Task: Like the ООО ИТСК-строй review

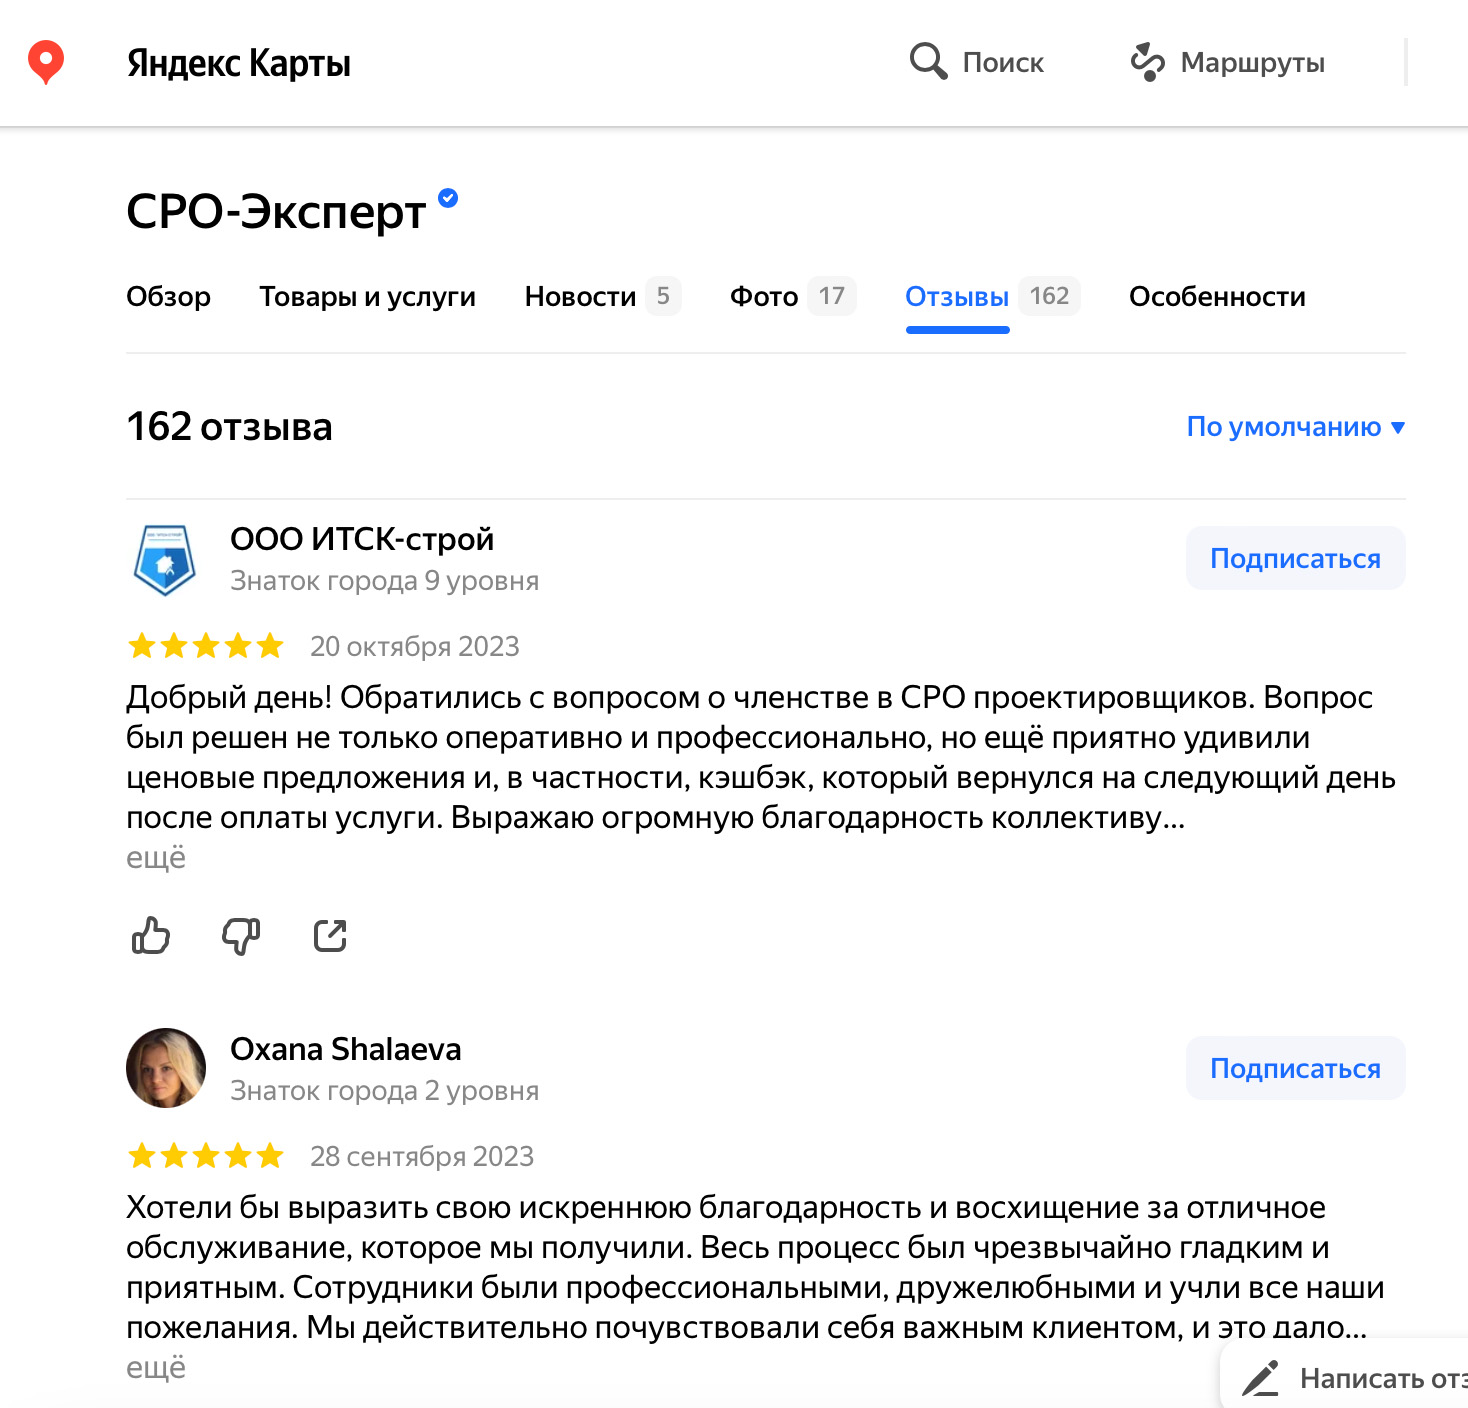Action: (151, 936)
